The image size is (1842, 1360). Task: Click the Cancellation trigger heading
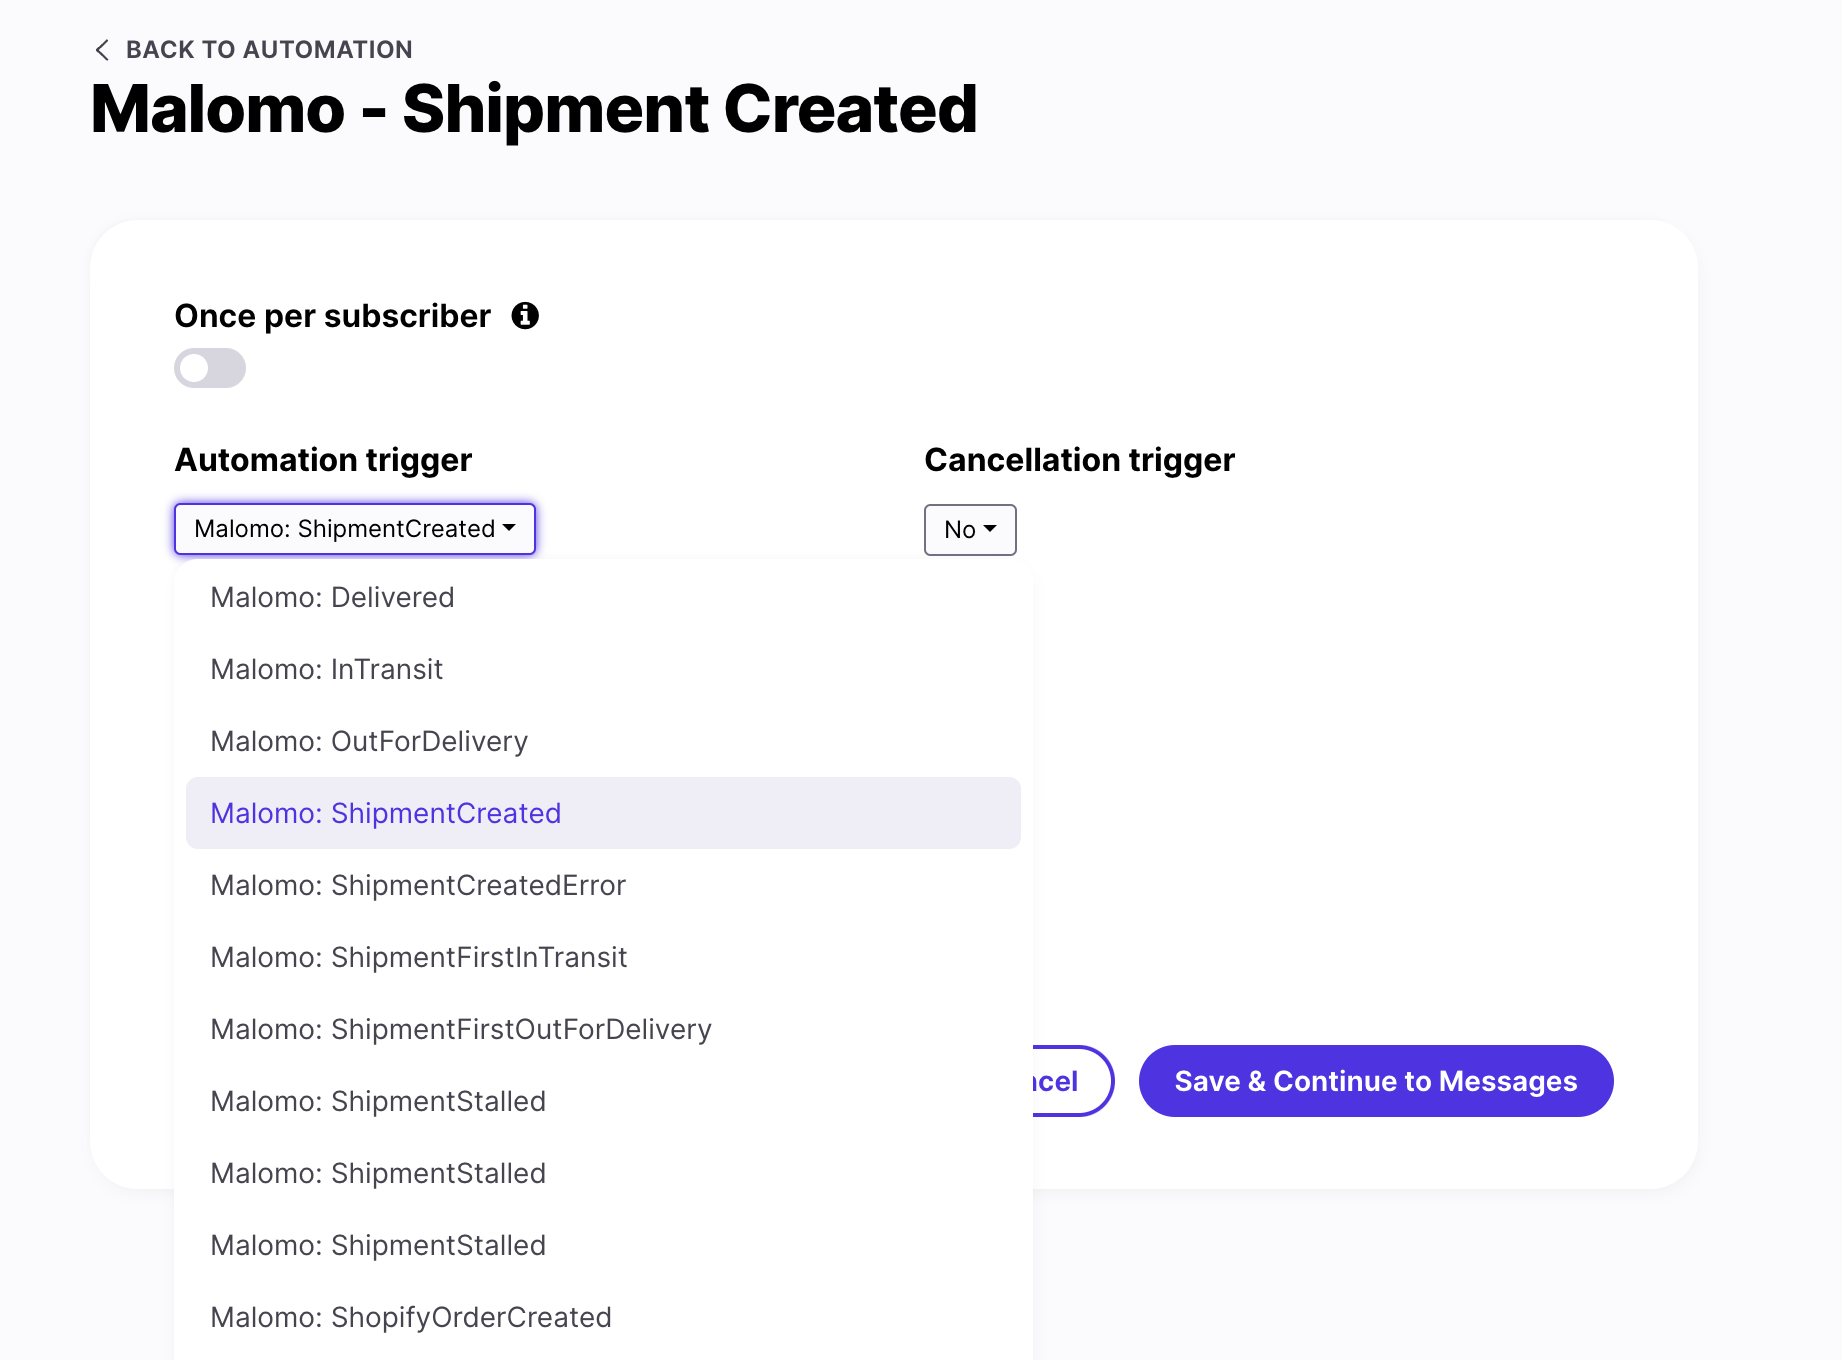1079,460
